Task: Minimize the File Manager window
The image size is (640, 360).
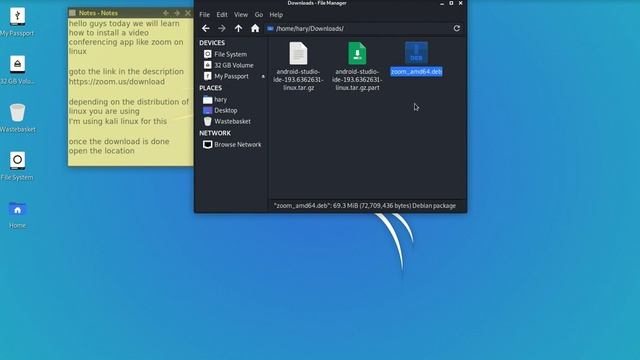Action: [x=442, y=3]
